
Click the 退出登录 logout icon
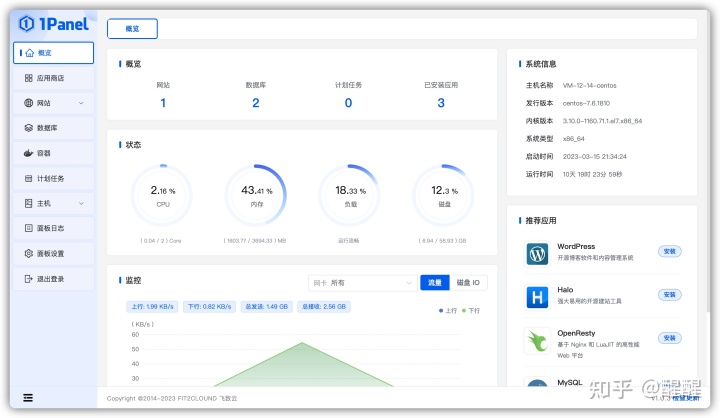tap(28, 278)
